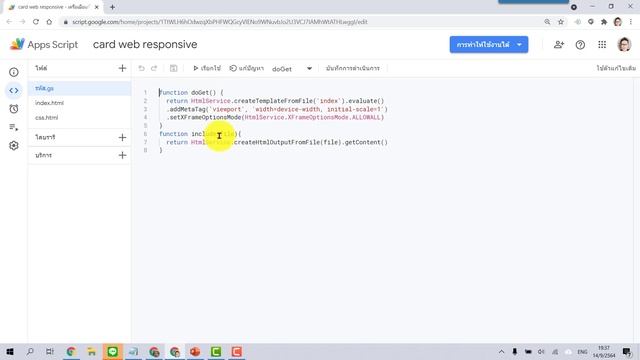Click the Use legacy editor link
640x360 pixels.
(x=616, y=68)
